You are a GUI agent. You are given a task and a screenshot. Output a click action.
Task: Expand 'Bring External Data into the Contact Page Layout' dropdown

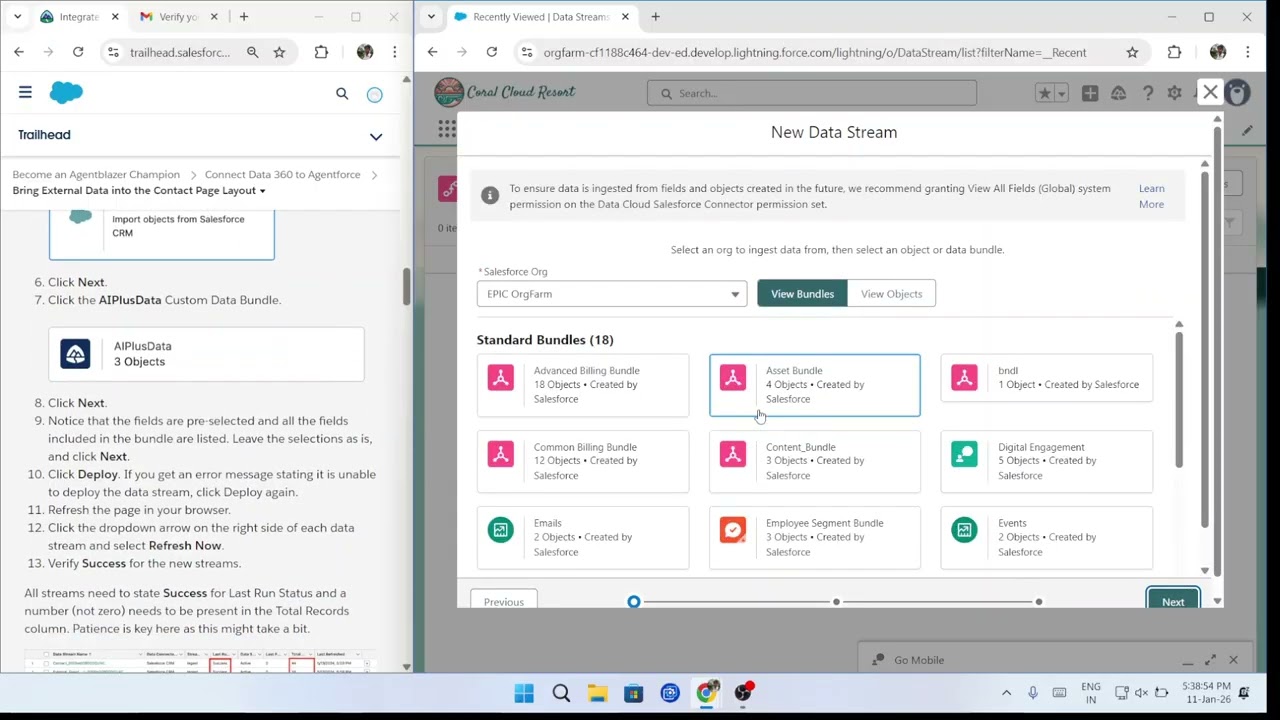(139, 190)
